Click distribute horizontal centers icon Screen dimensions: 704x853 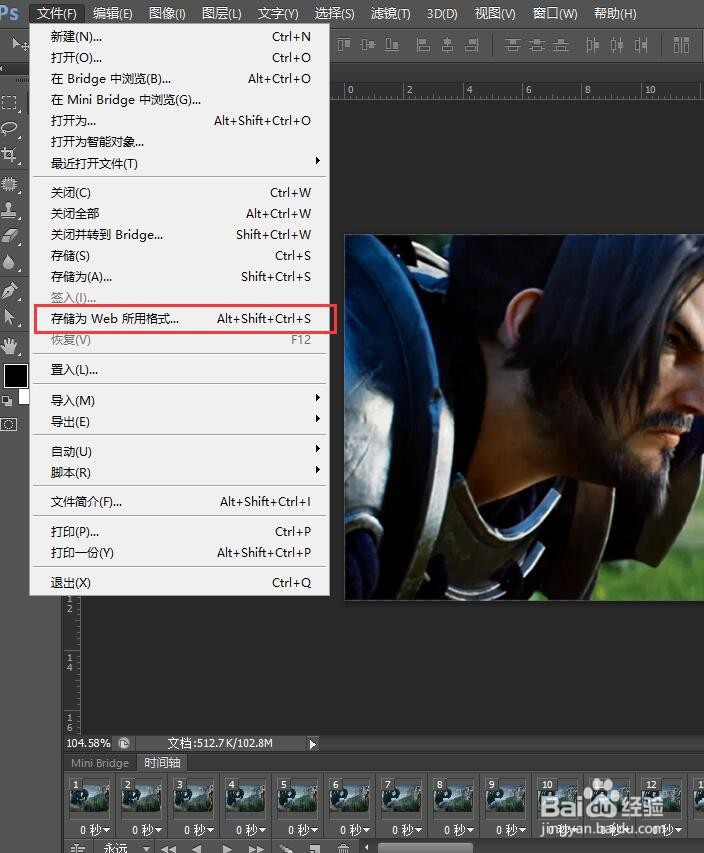tap(617, 45)
